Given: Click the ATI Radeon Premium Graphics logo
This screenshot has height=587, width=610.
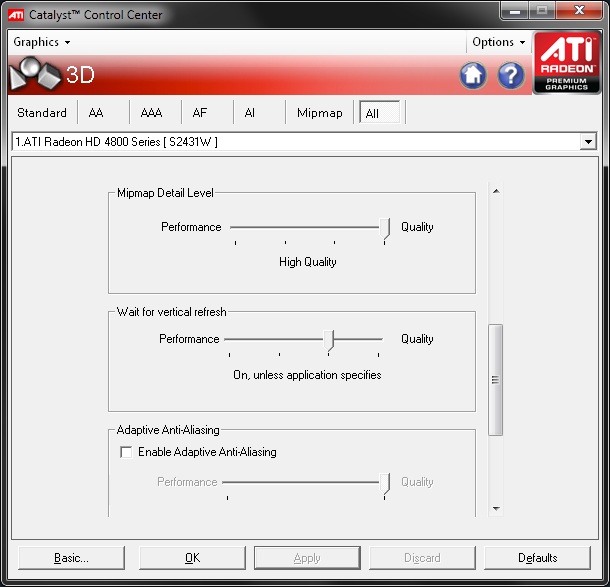Looking at the screenshot, I should click(x=566, y=63).
